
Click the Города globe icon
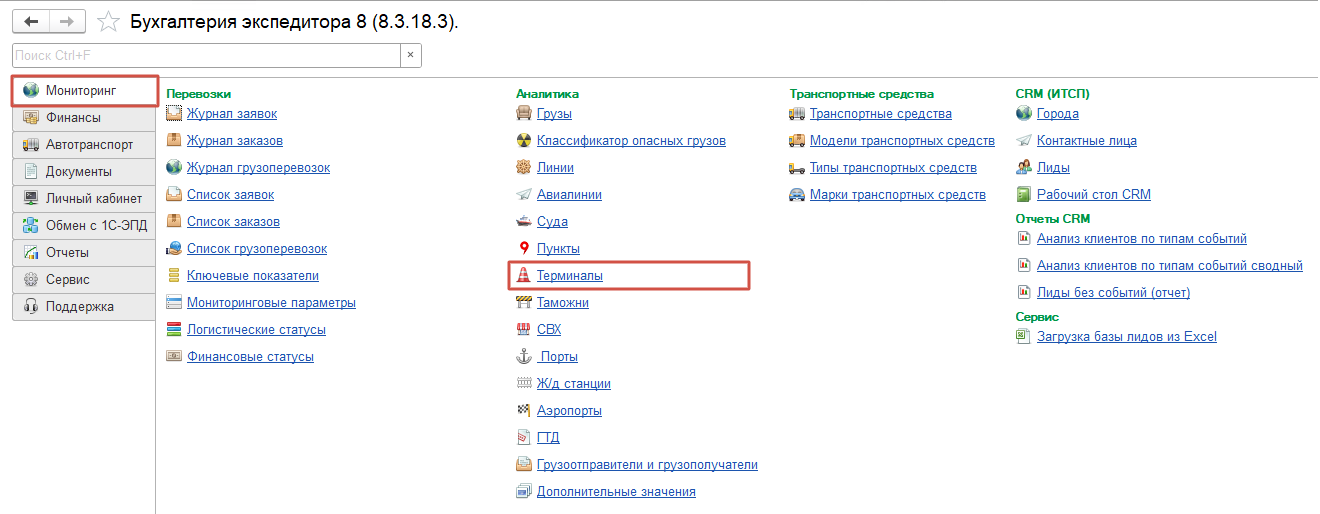pos(1024,113)
